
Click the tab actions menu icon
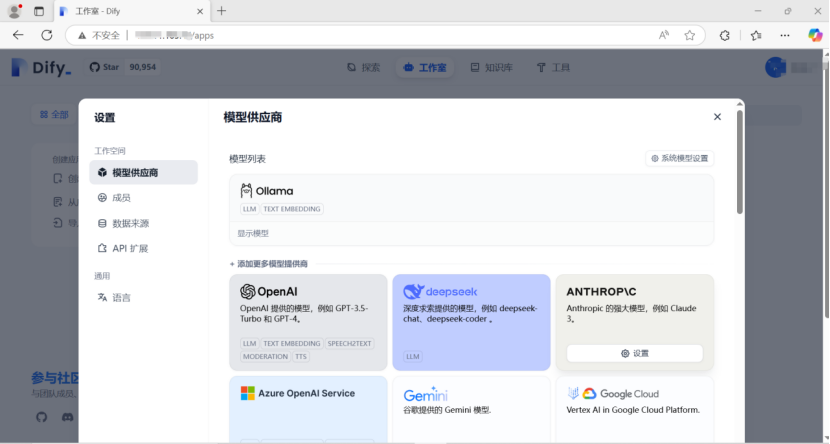coord(39,11)
